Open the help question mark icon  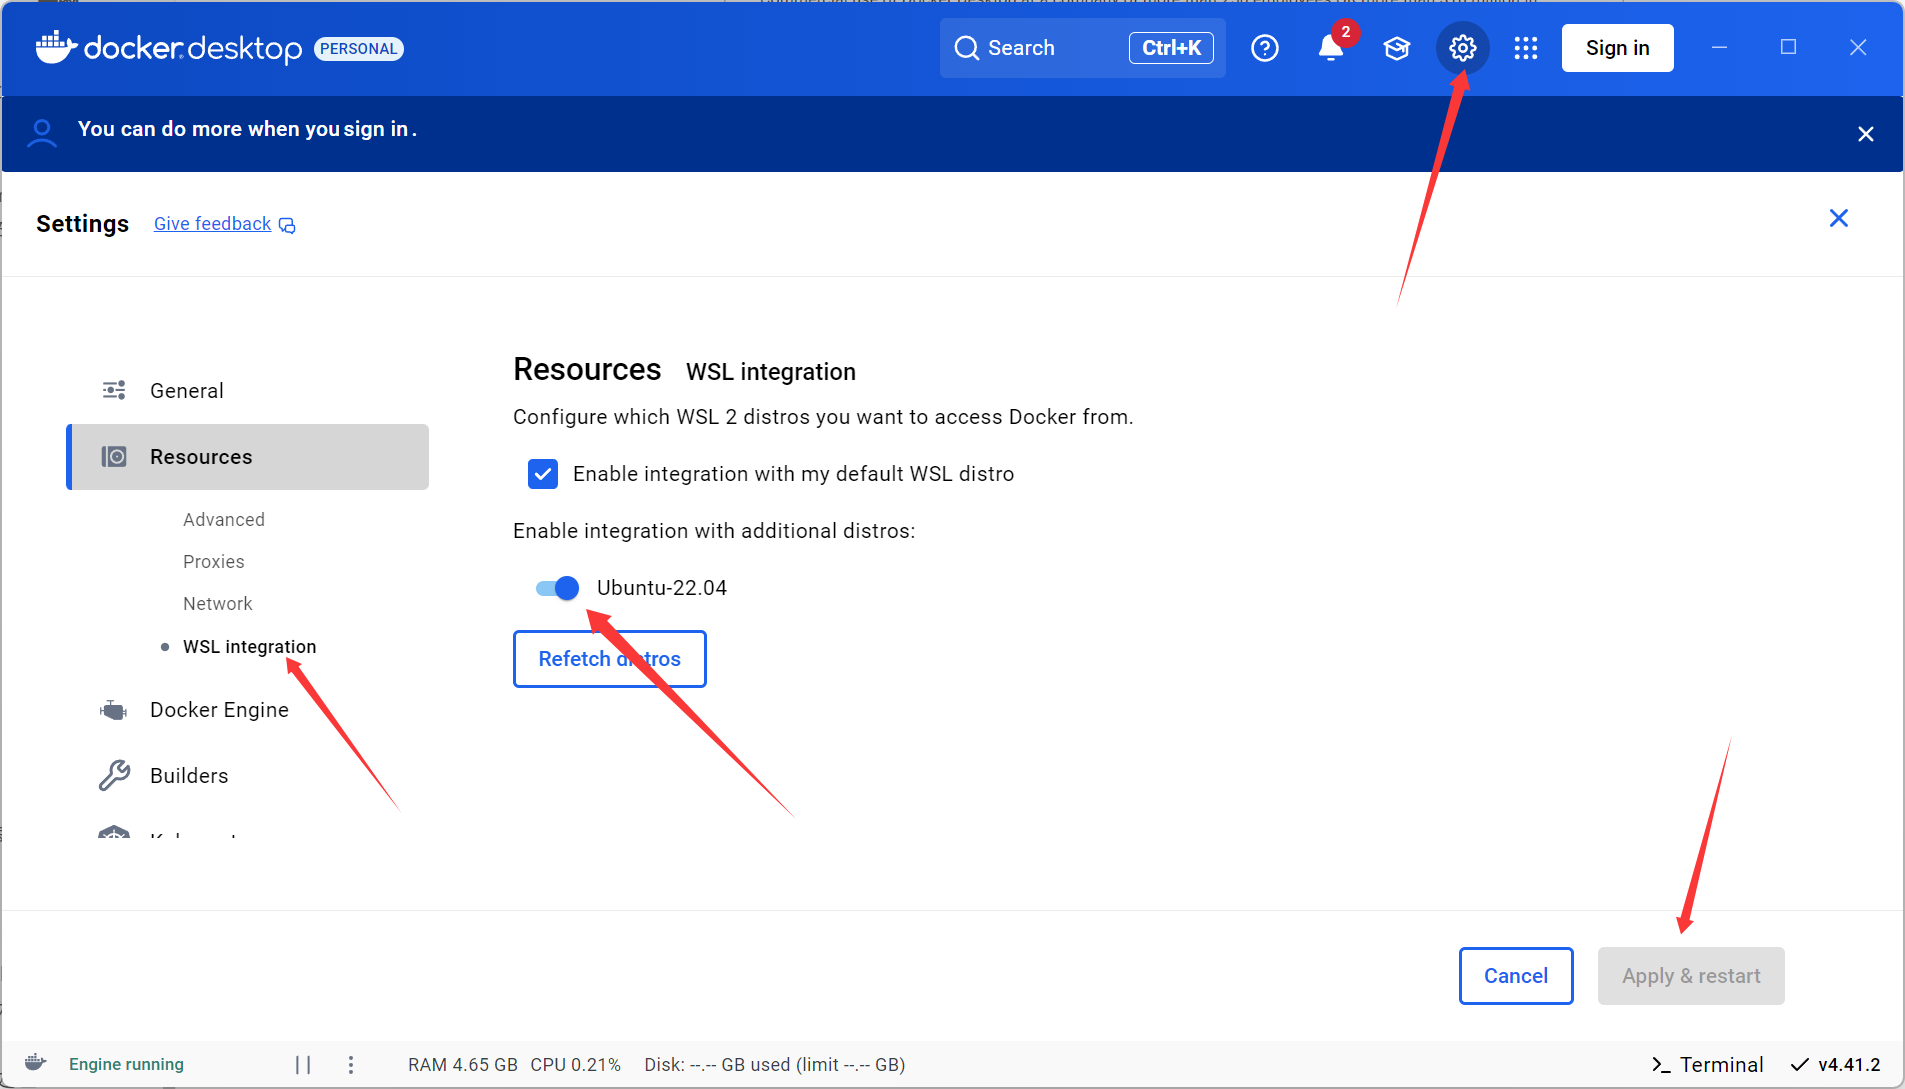pos(1265,48)
